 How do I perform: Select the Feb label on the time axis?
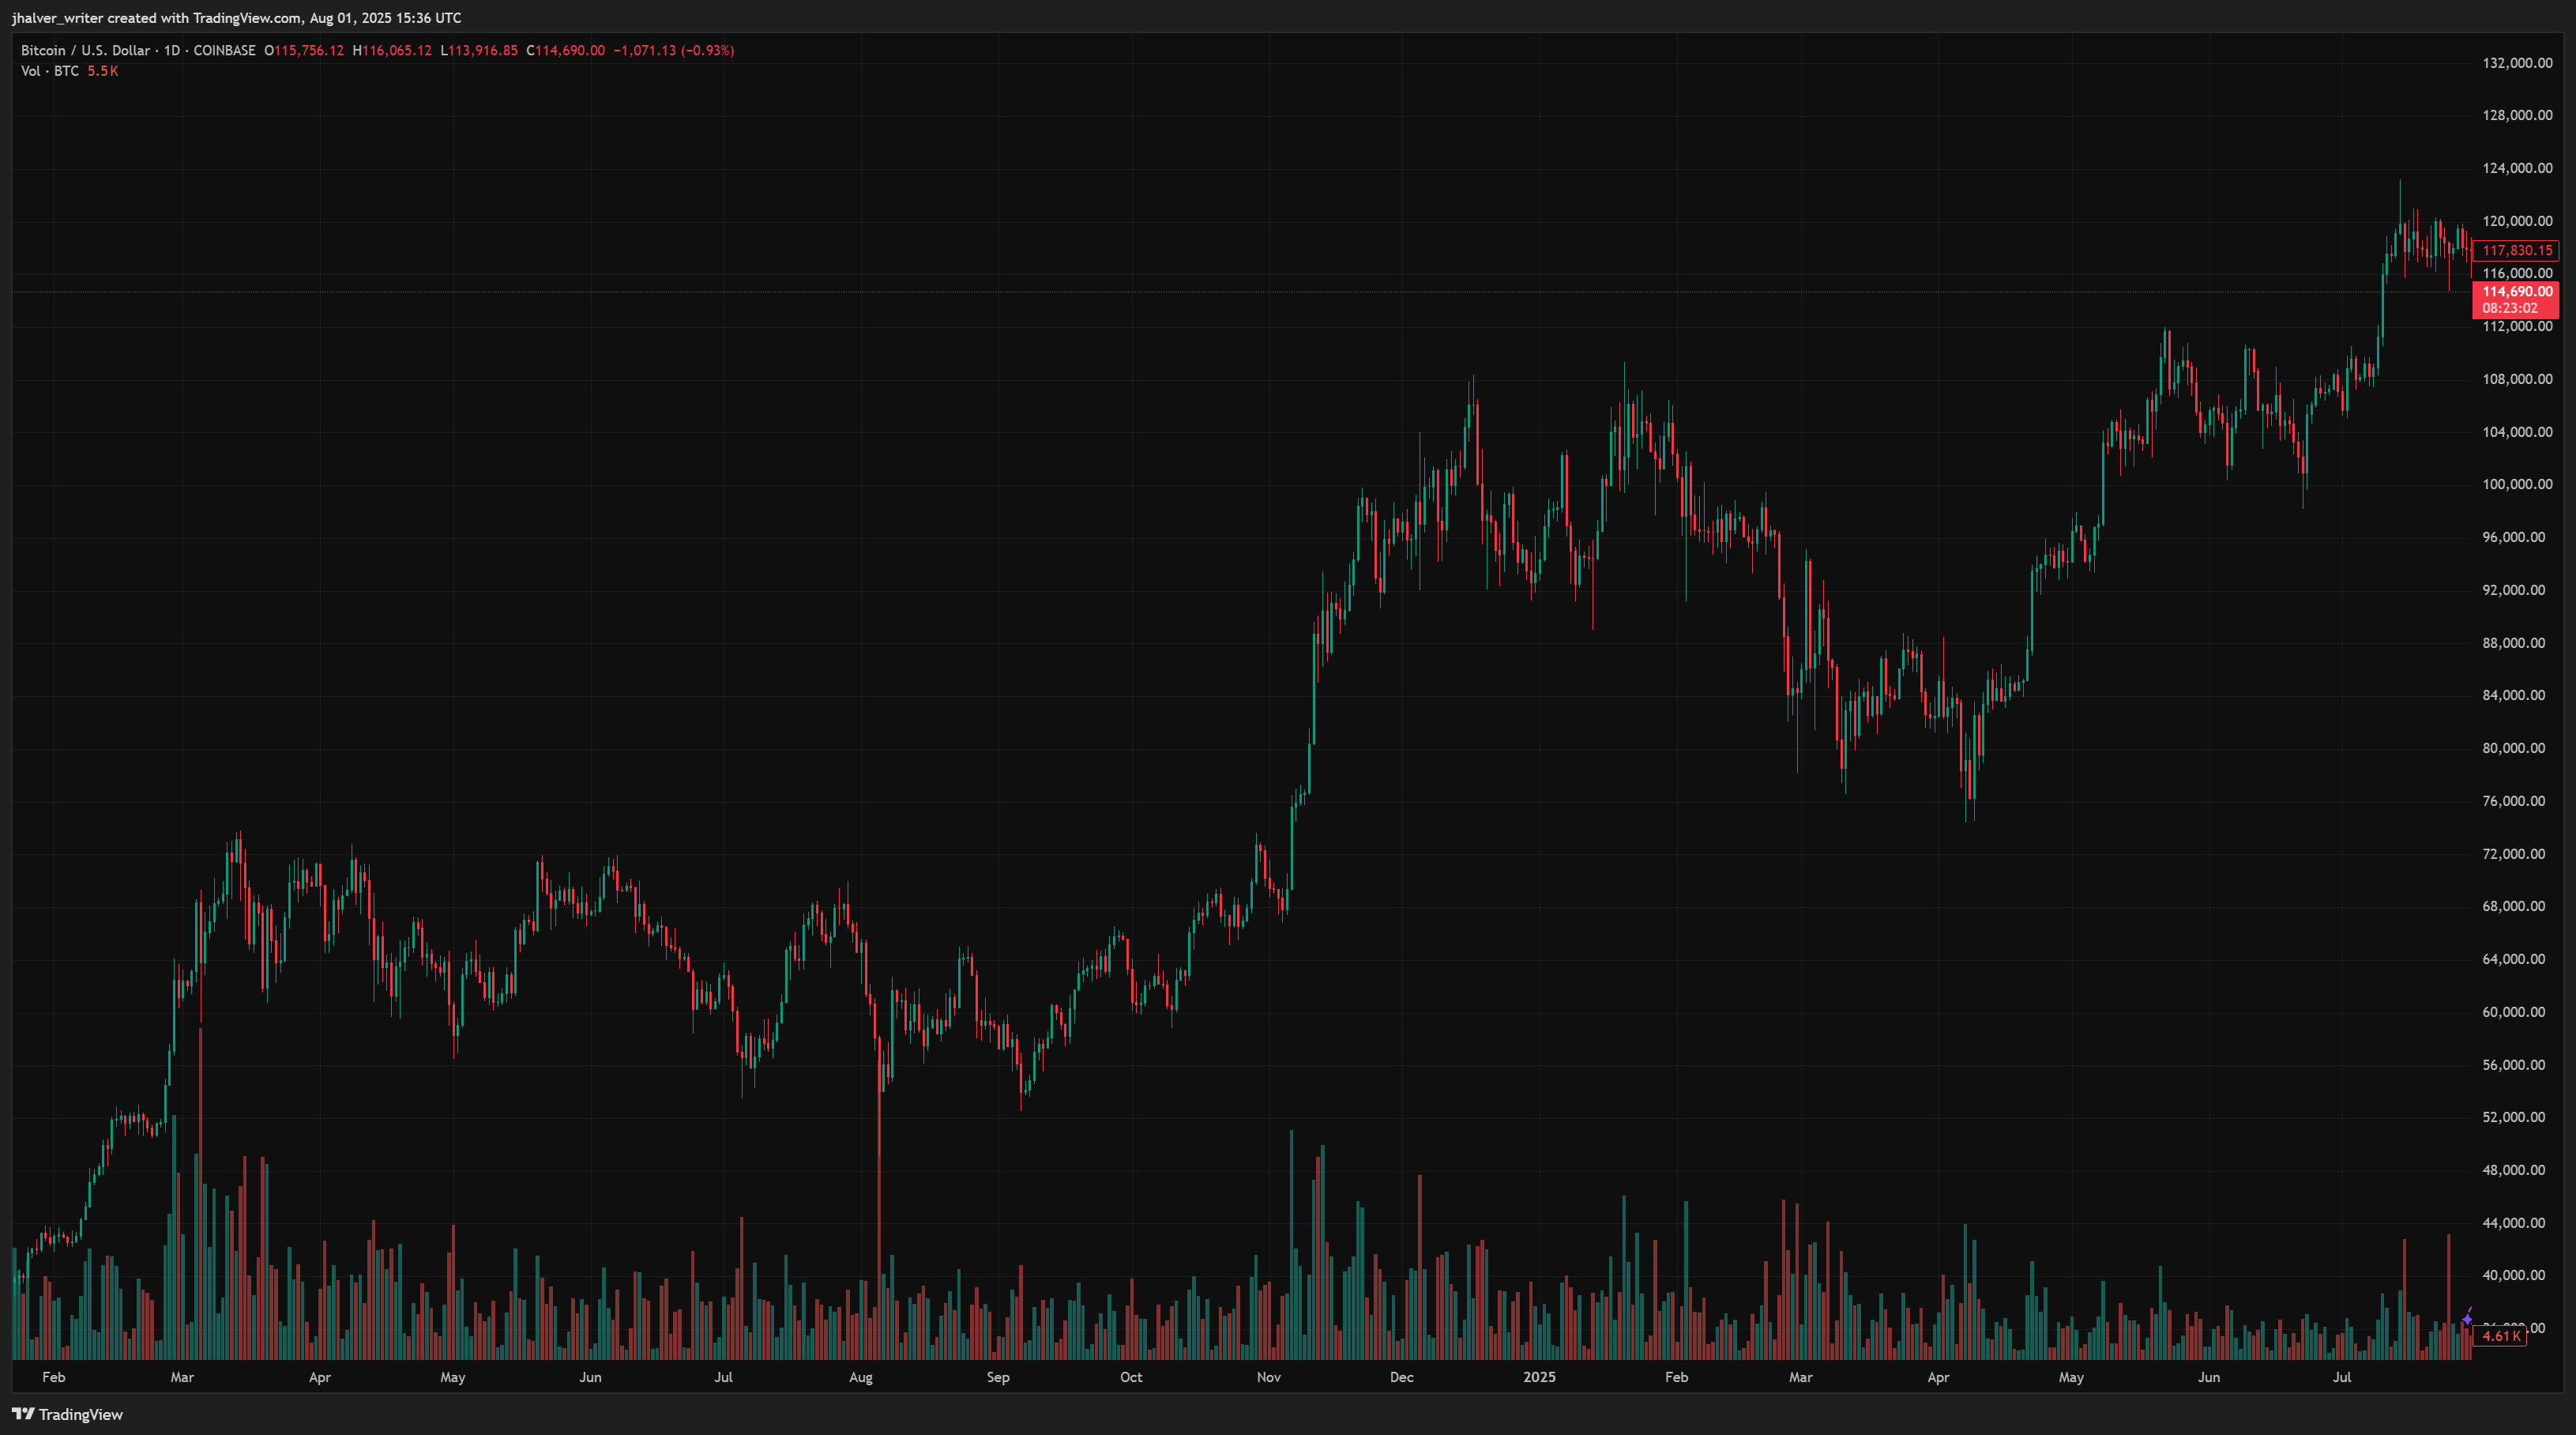pyautogui.click(x=54, y=1377)
